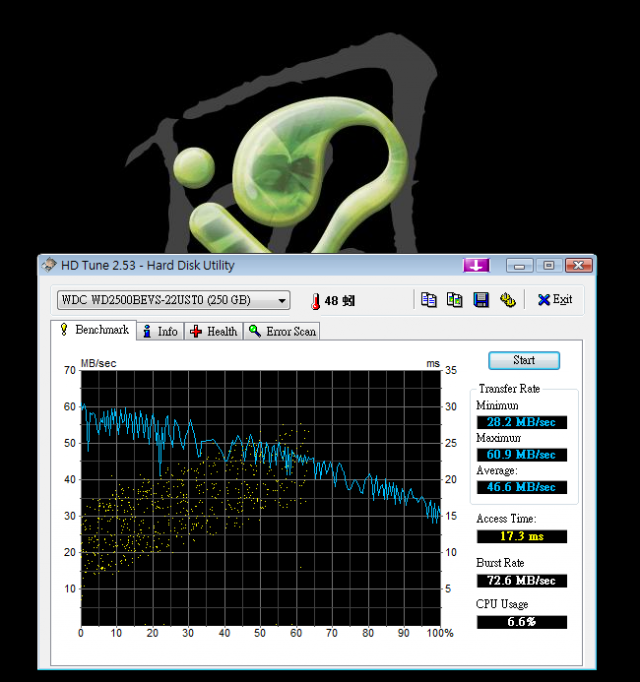Open the Info tab

pos(161,331)
